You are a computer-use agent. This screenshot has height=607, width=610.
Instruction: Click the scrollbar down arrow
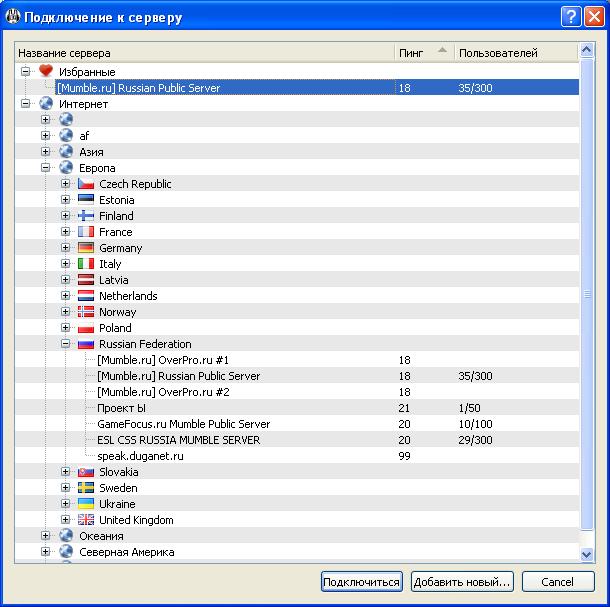tap(587, 554)
